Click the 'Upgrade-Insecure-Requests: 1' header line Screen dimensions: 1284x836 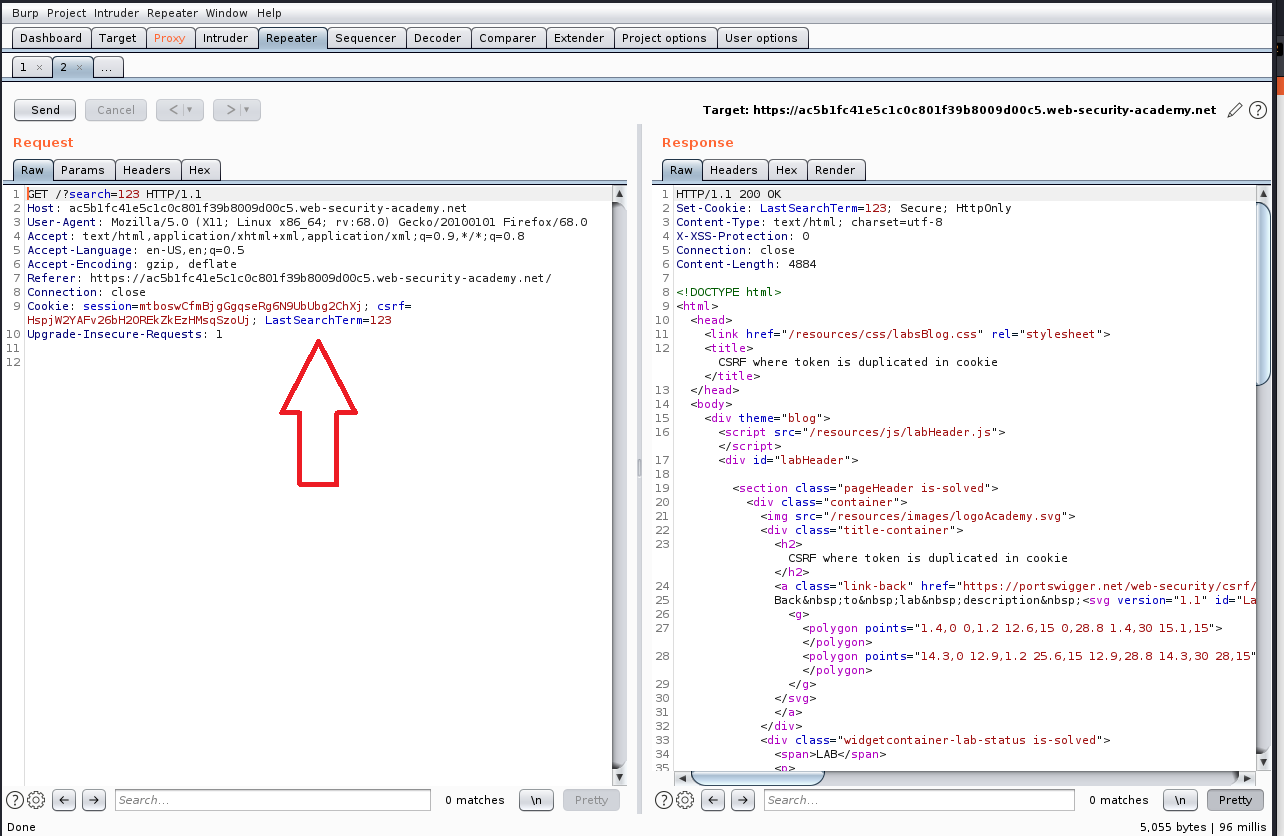coord(125,334)
